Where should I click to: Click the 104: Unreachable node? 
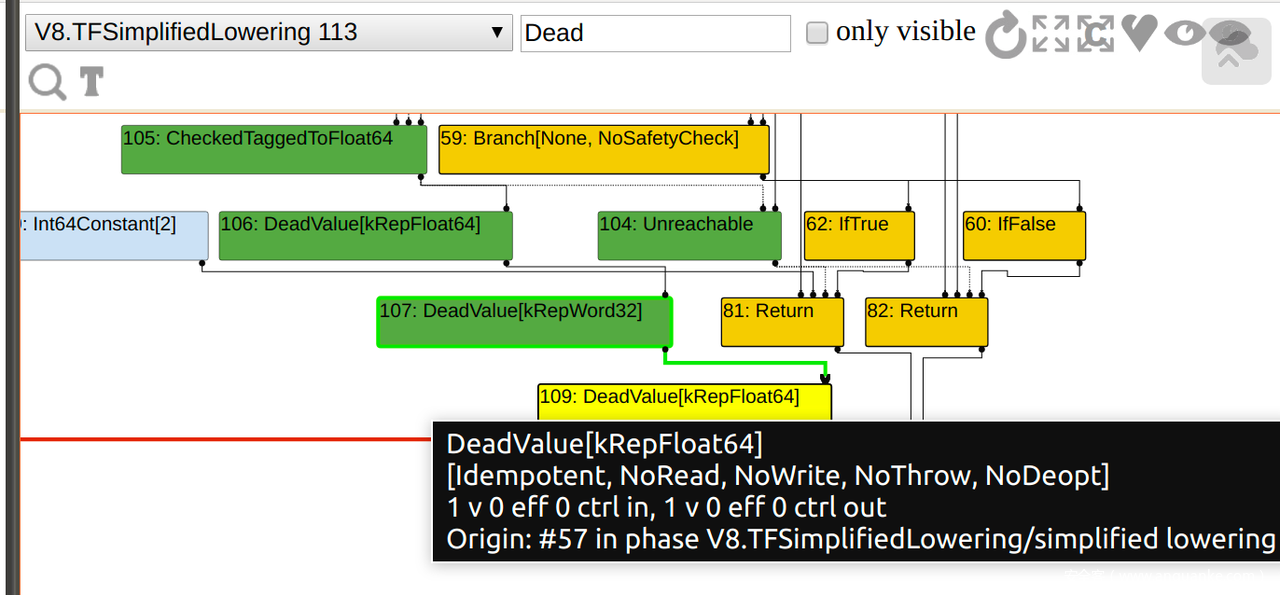689,235
